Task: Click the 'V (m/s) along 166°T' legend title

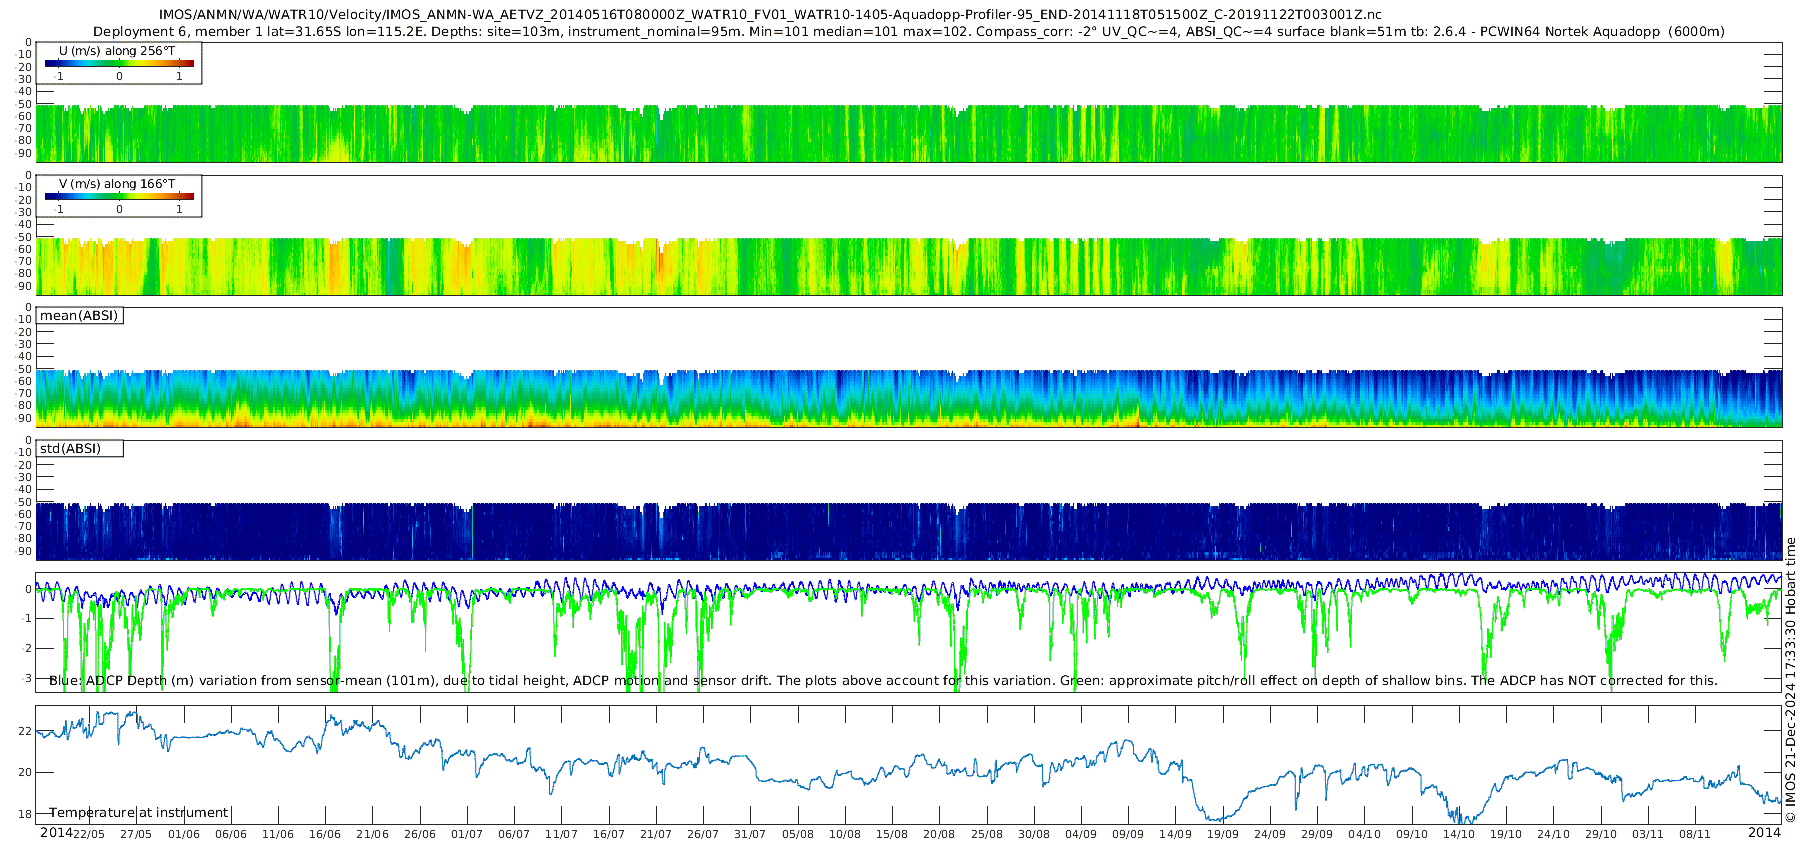Action: [117, 184]
